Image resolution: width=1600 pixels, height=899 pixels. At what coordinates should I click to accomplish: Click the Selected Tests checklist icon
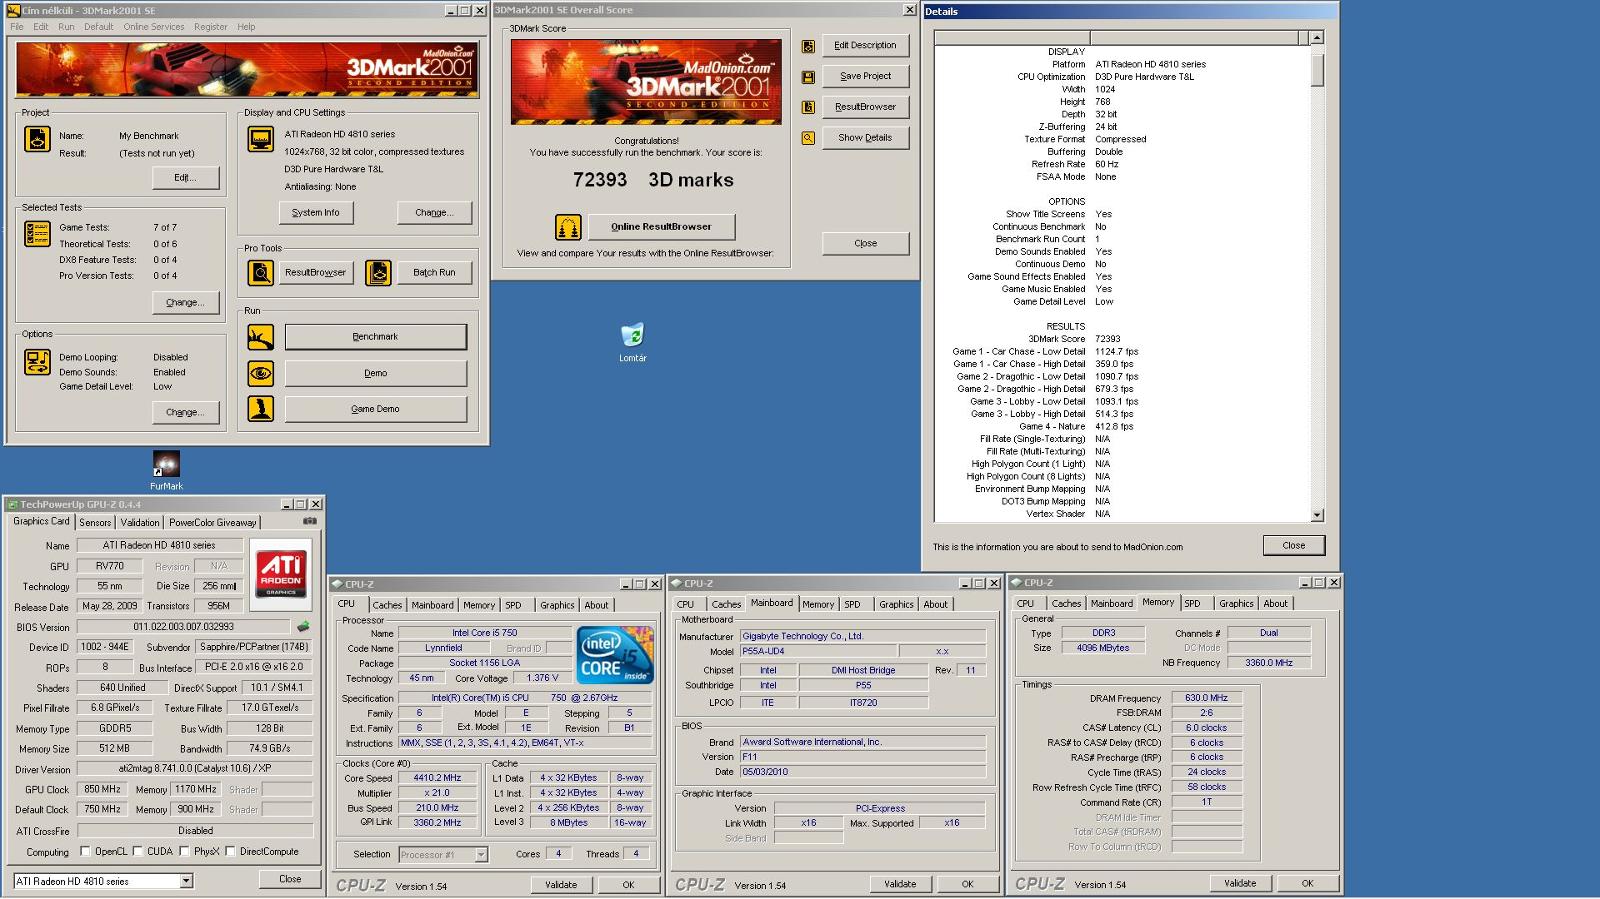(x=37, y=234)
